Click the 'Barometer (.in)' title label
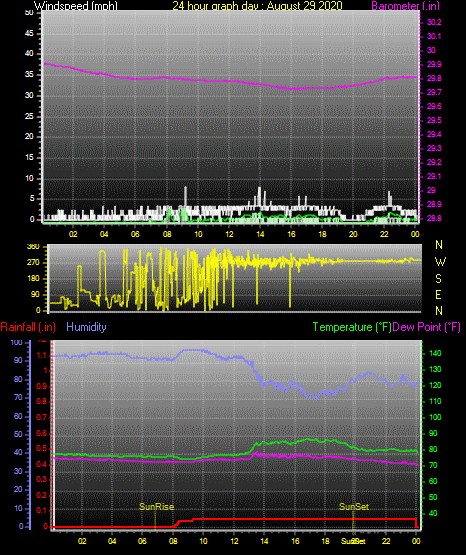The width and height of the screenshot is (466, 555). (x=405, y=6)
